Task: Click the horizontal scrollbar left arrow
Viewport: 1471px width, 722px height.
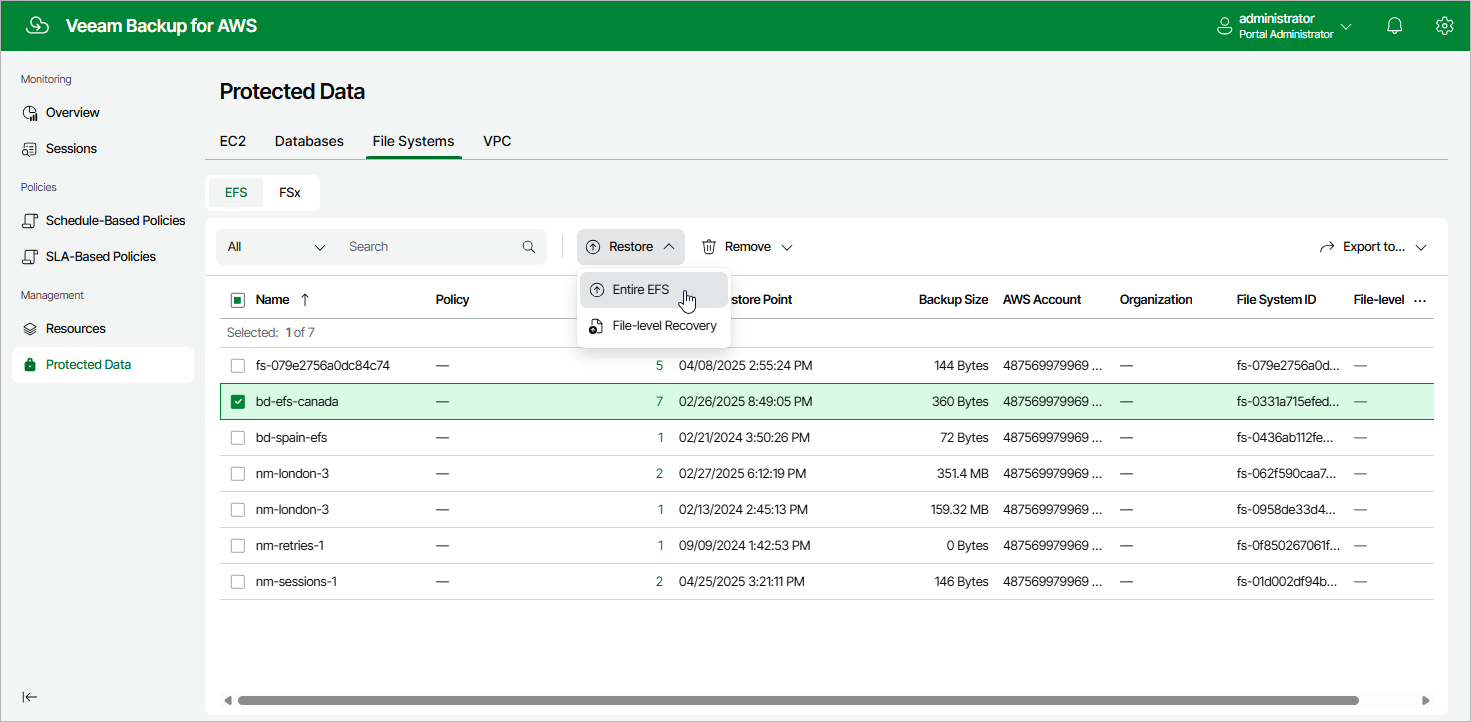Action: tap(228, 701)
